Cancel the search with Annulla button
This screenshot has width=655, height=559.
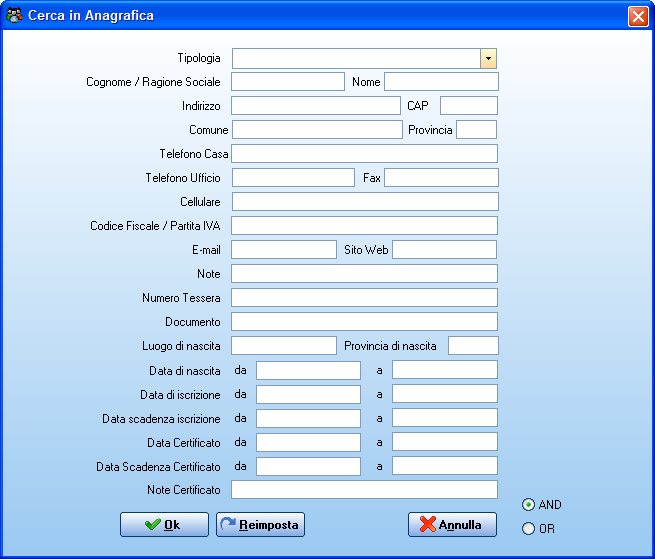(x=452, y=524)
